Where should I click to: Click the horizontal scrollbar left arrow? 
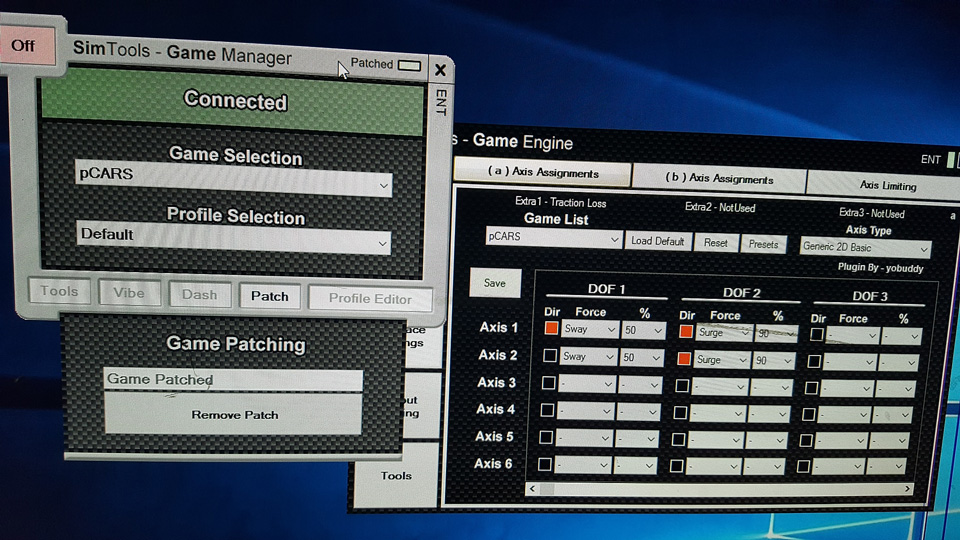(x=532, y=488)
